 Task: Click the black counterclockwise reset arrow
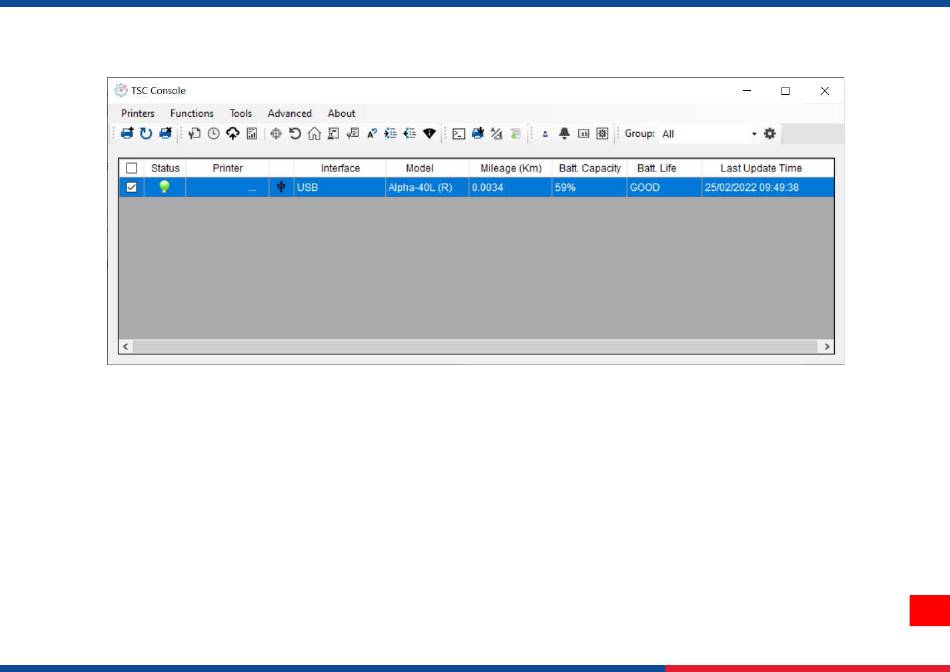click(x=295, y=133)
